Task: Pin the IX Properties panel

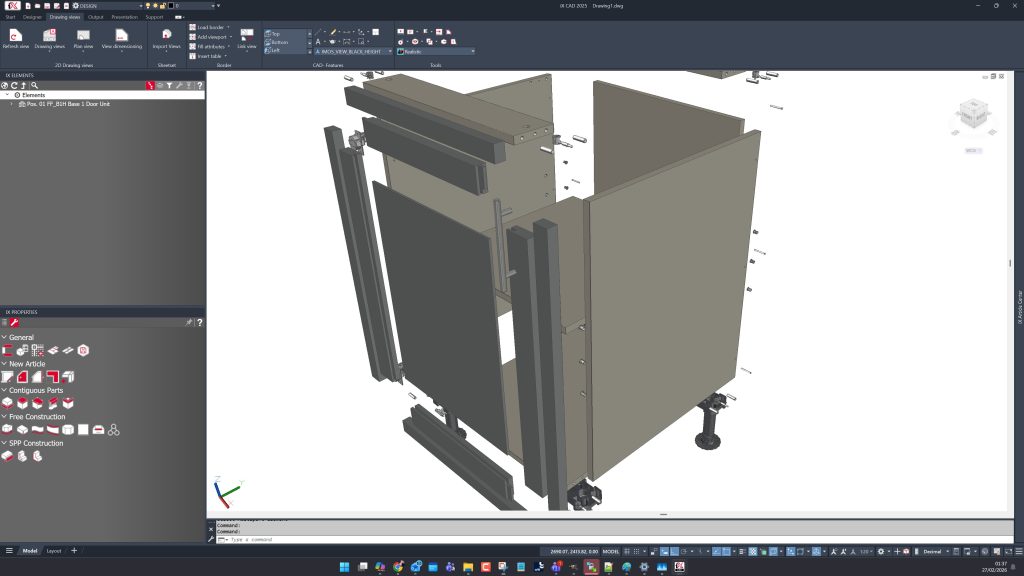Action: click(x=189, y=323)
